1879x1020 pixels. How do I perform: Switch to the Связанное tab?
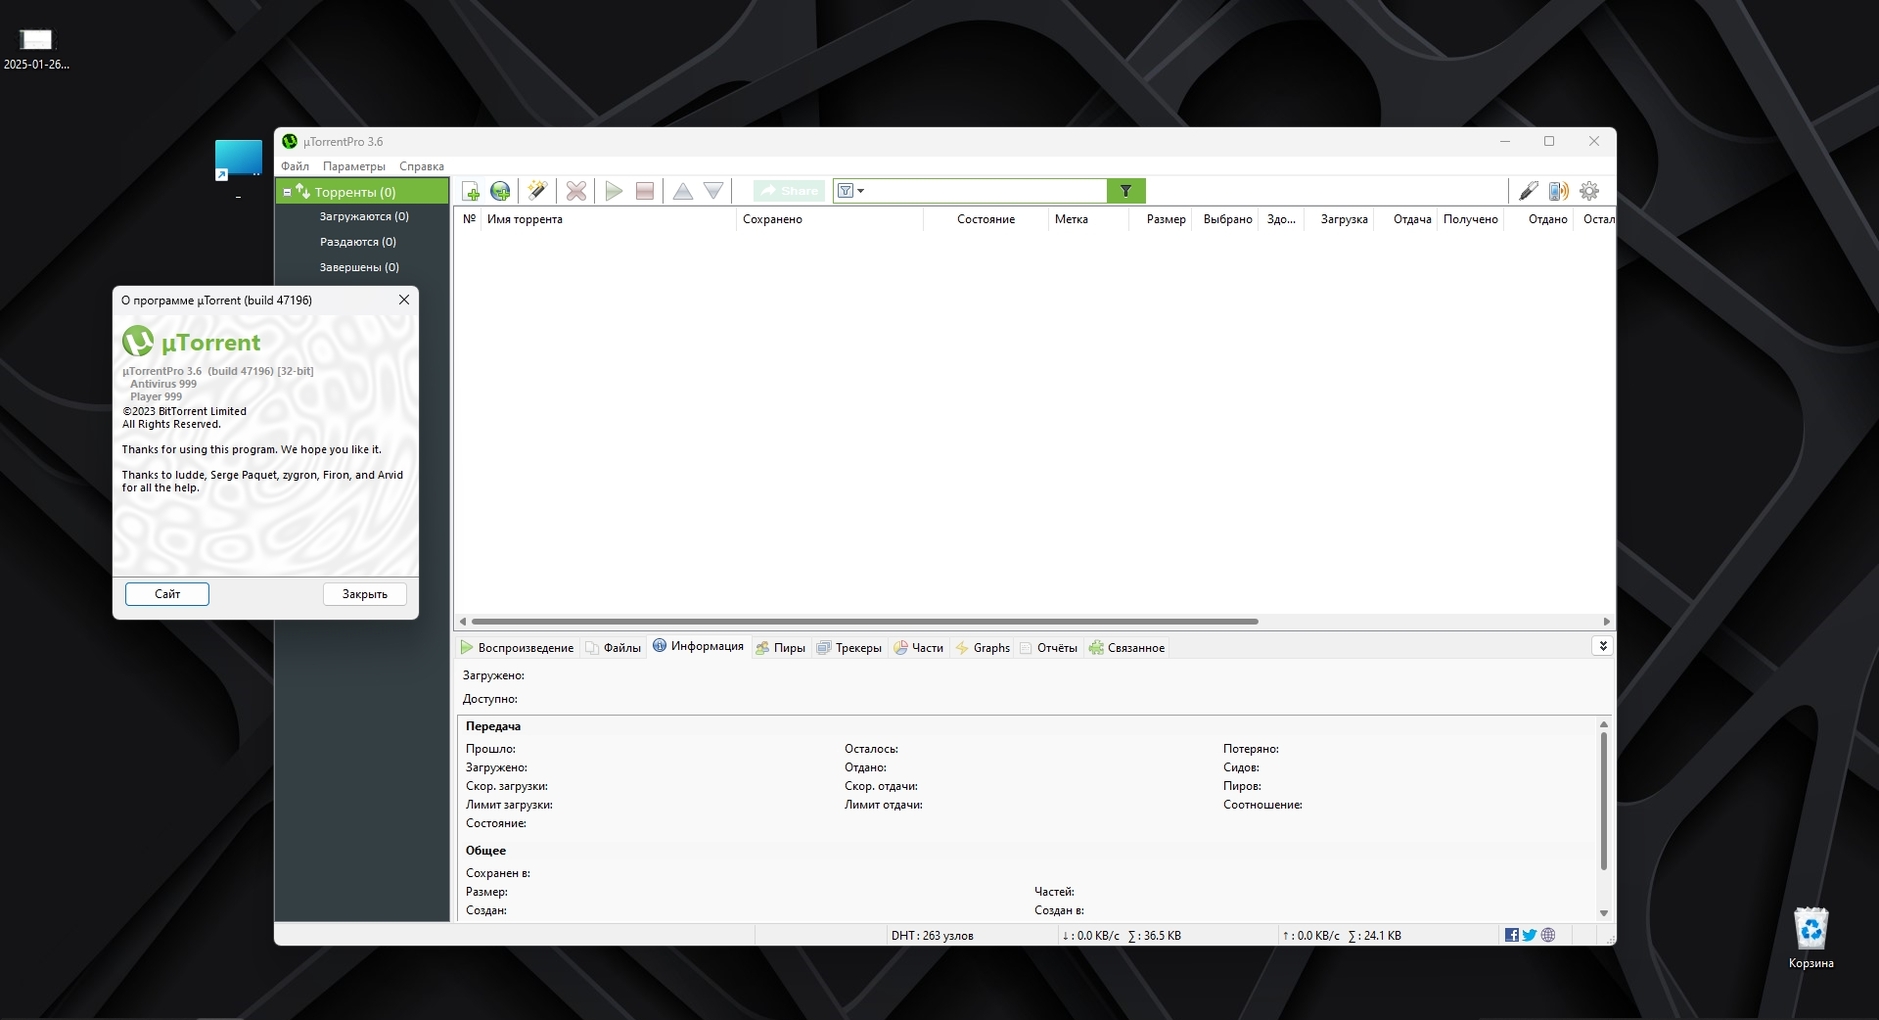click(1127, 648)
